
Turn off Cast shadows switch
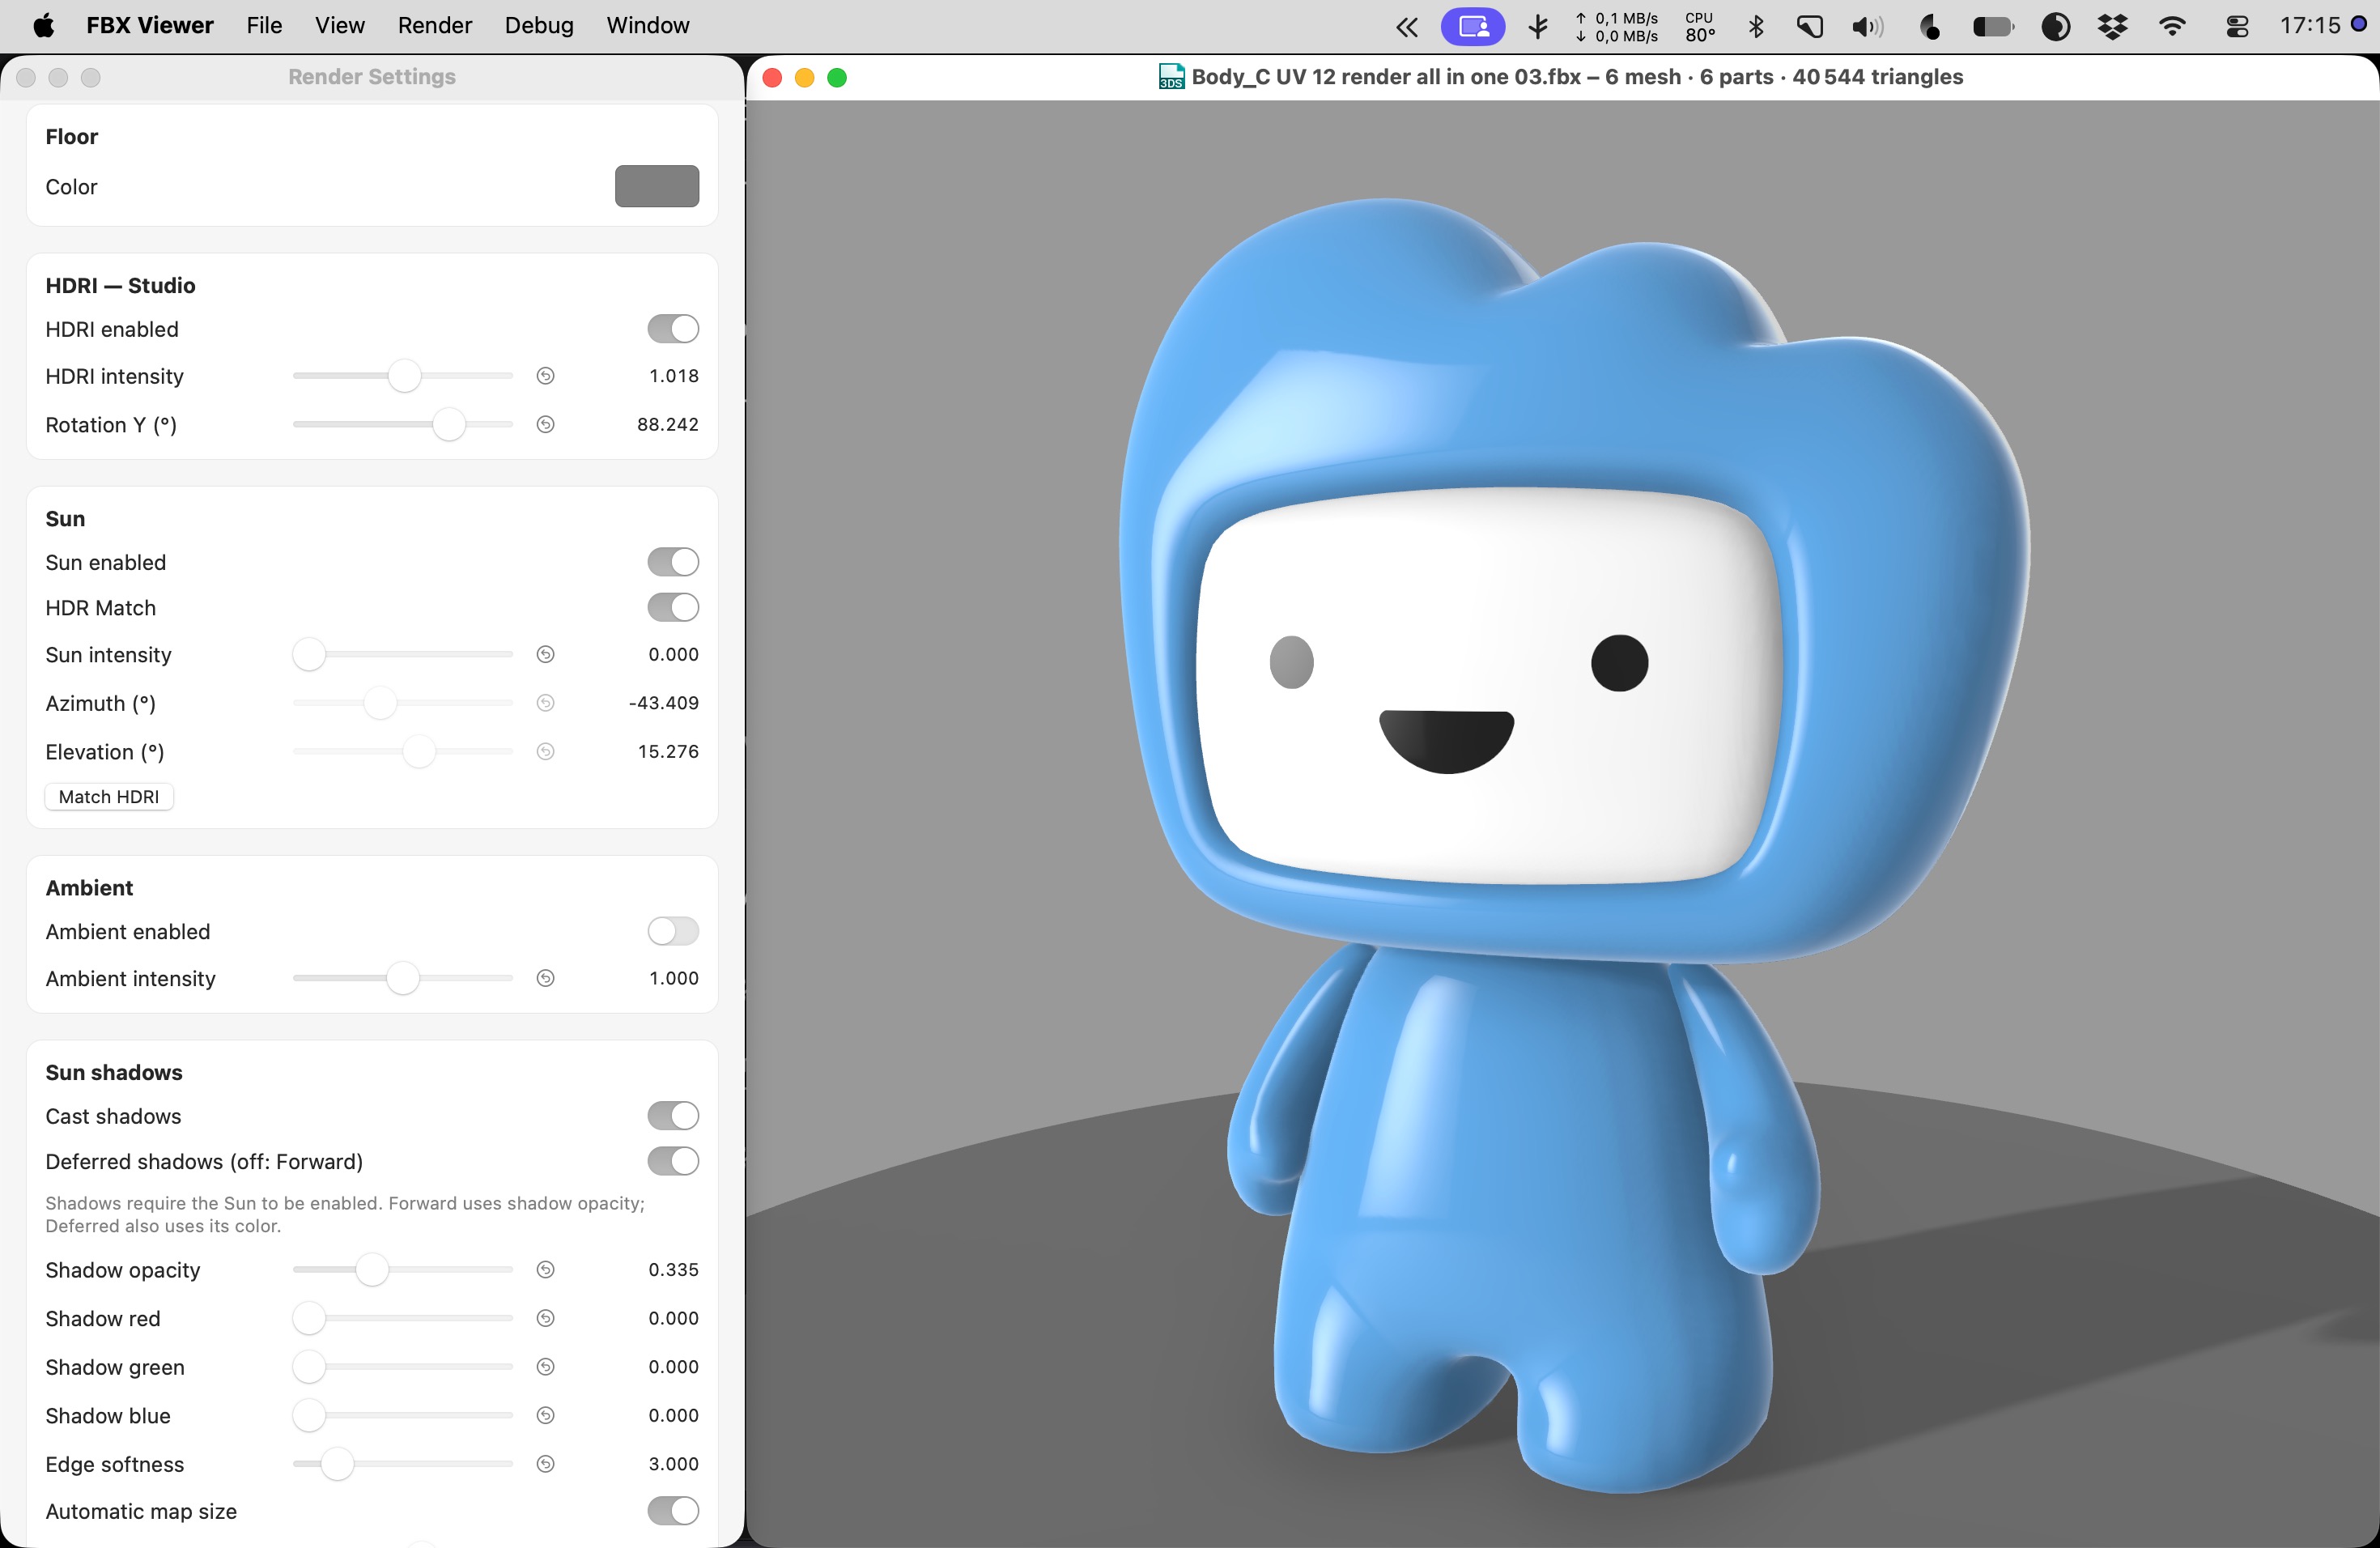coord(673,1116)
